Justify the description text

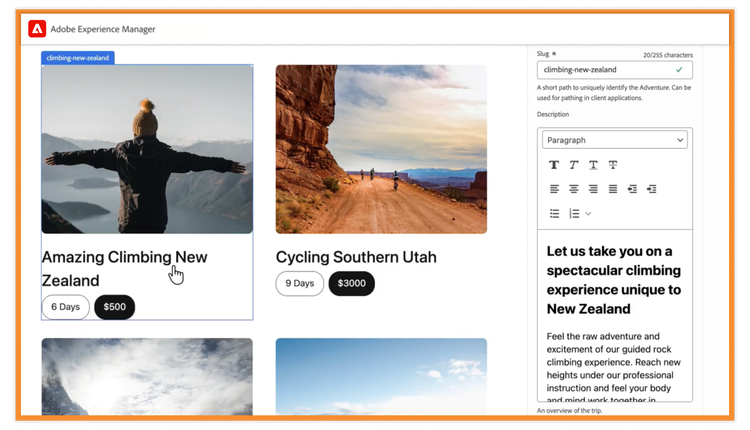(613, 189)
